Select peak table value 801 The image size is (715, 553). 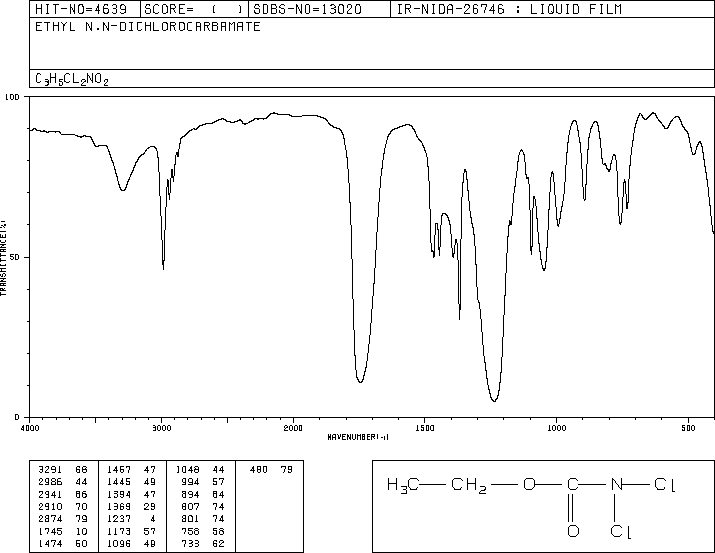point(190,519)
